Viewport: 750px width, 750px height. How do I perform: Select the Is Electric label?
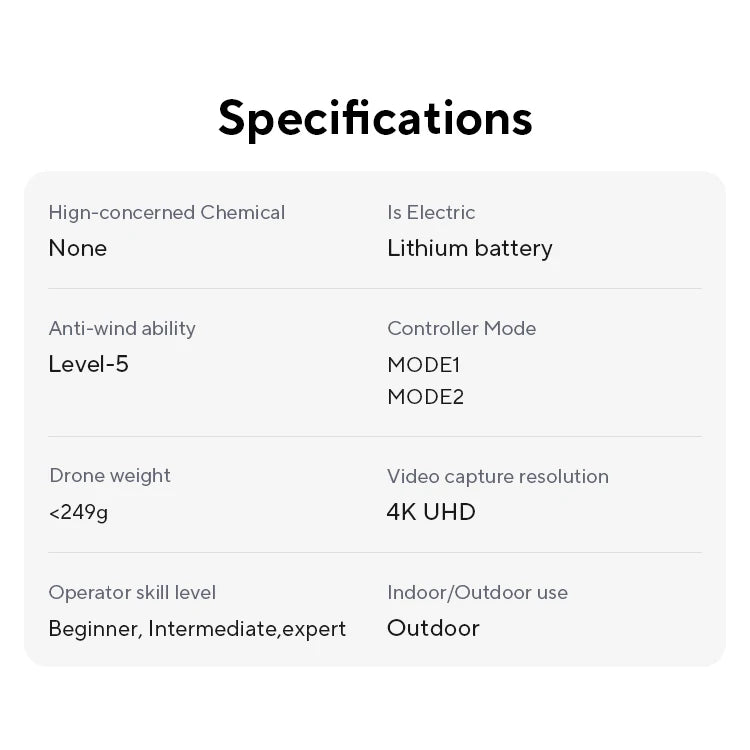431,213
